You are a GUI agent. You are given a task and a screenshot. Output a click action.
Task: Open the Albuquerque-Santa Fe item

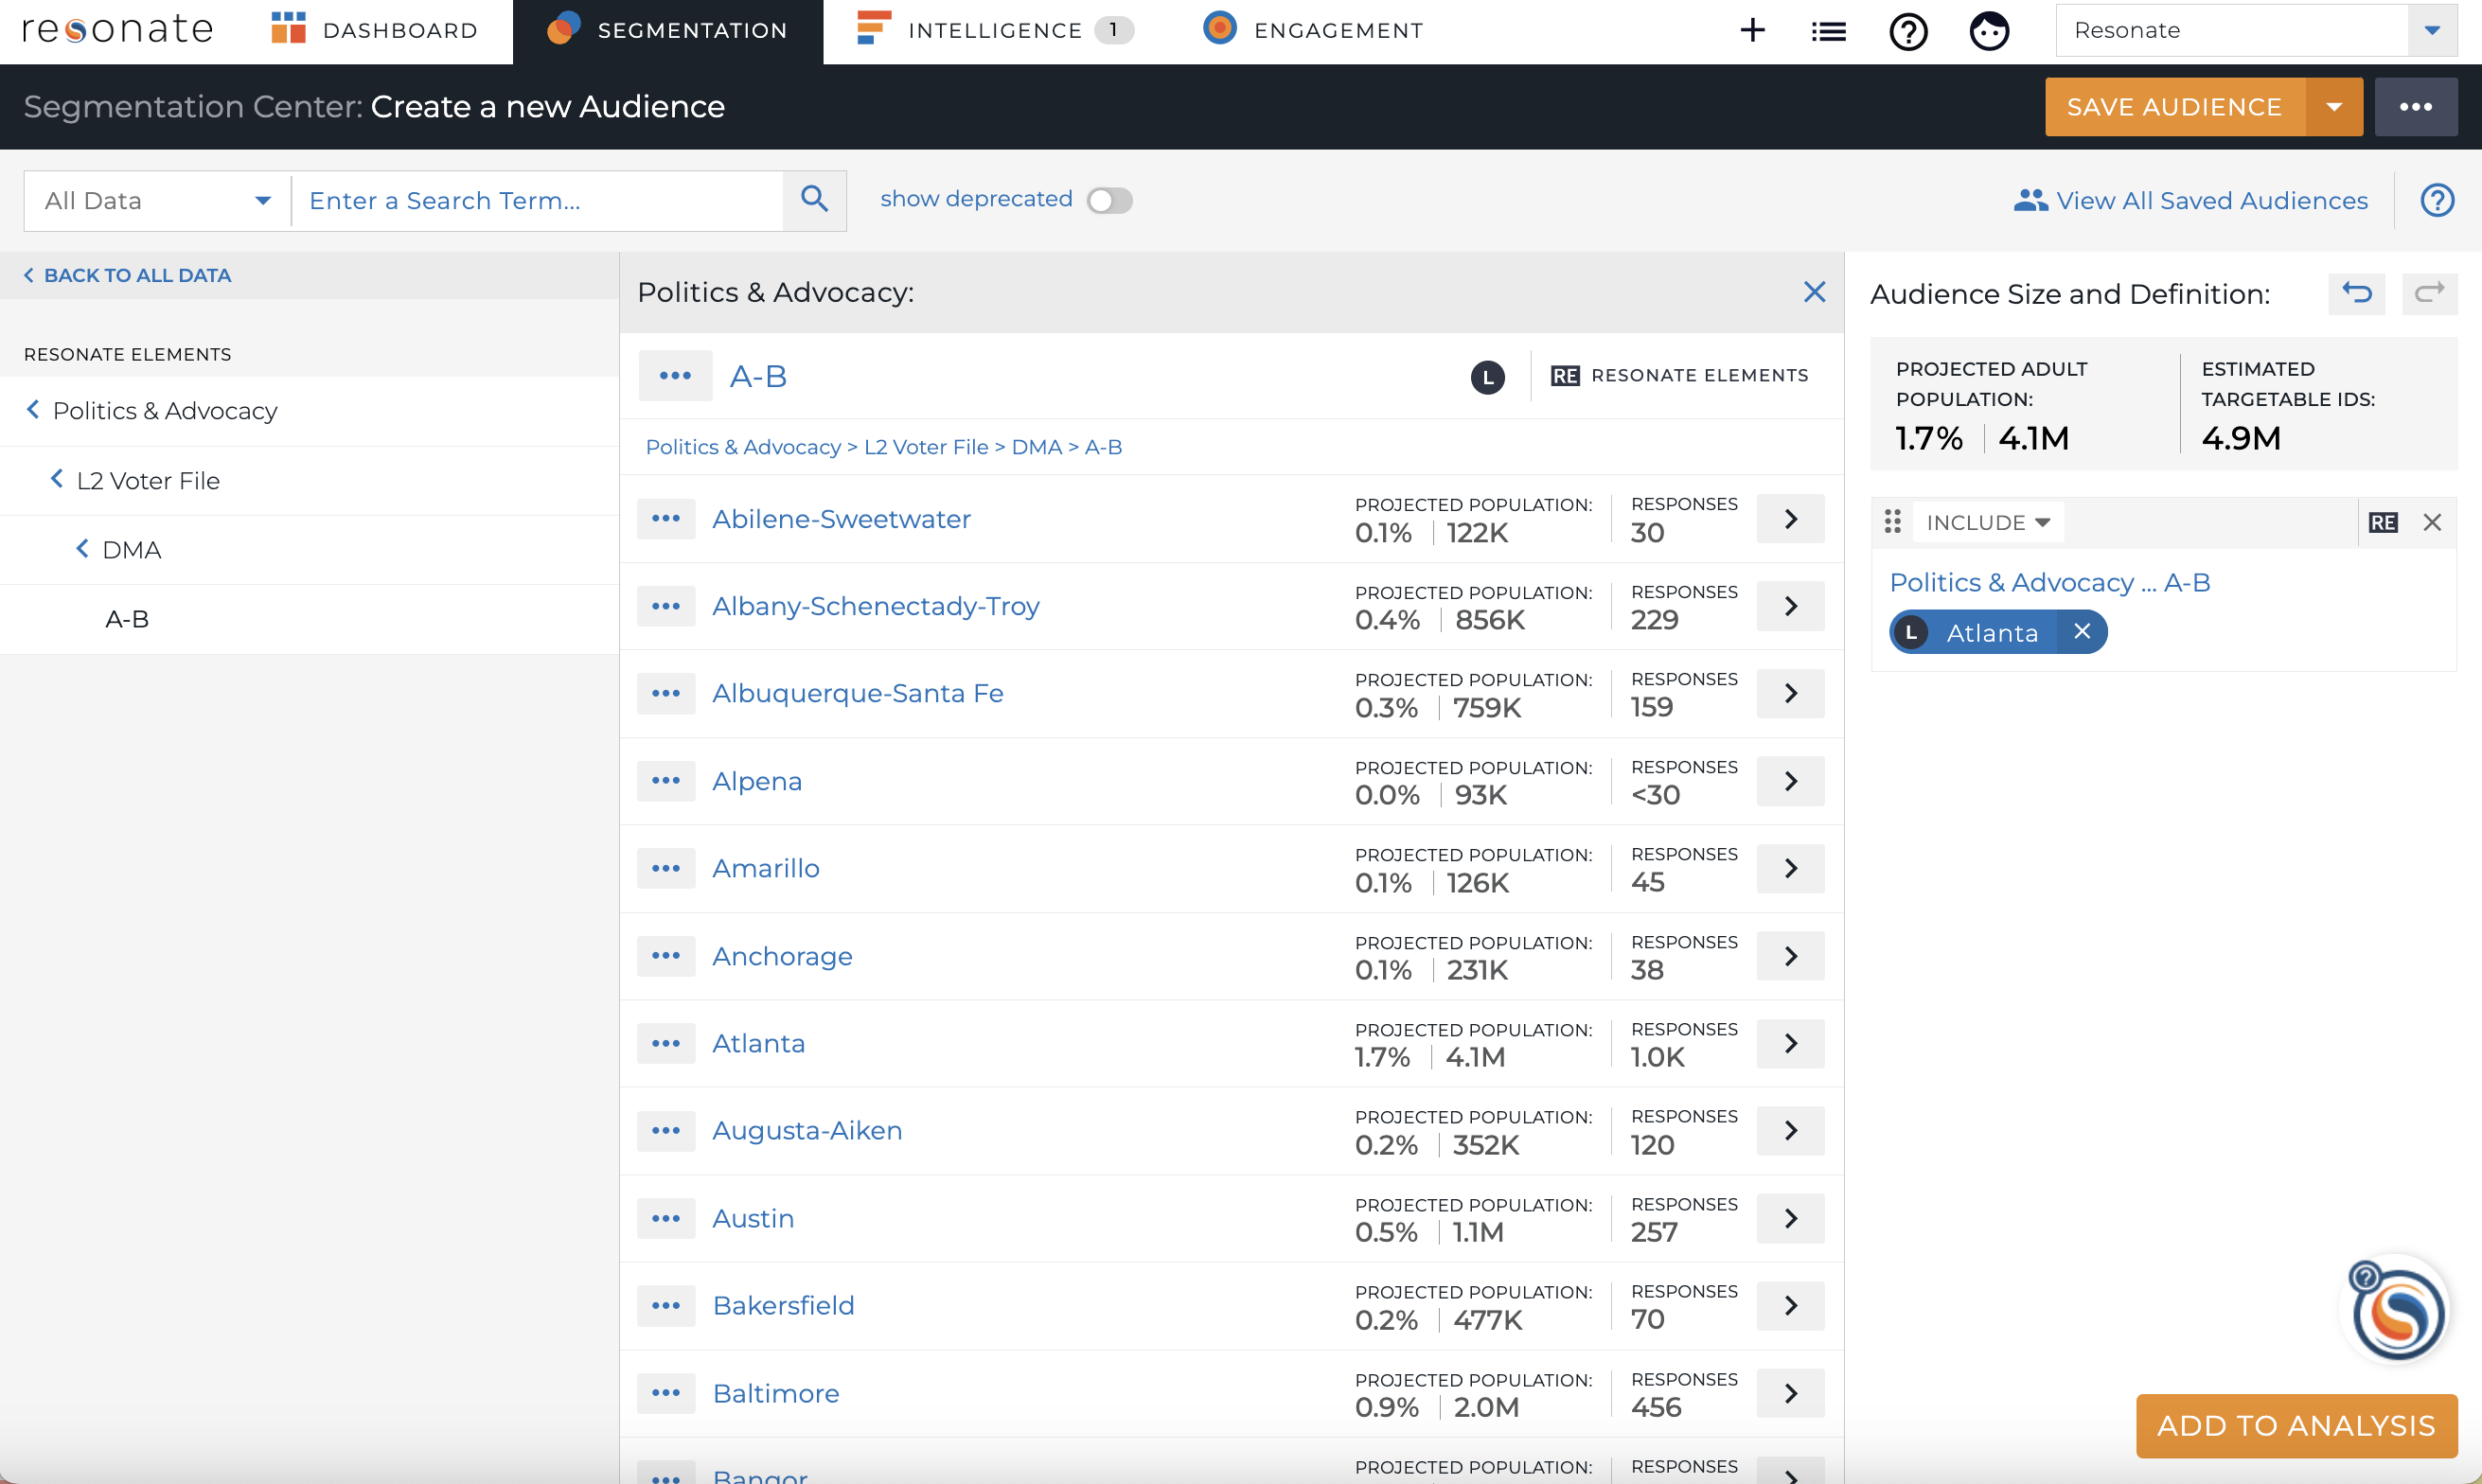[x=858, y=693]
